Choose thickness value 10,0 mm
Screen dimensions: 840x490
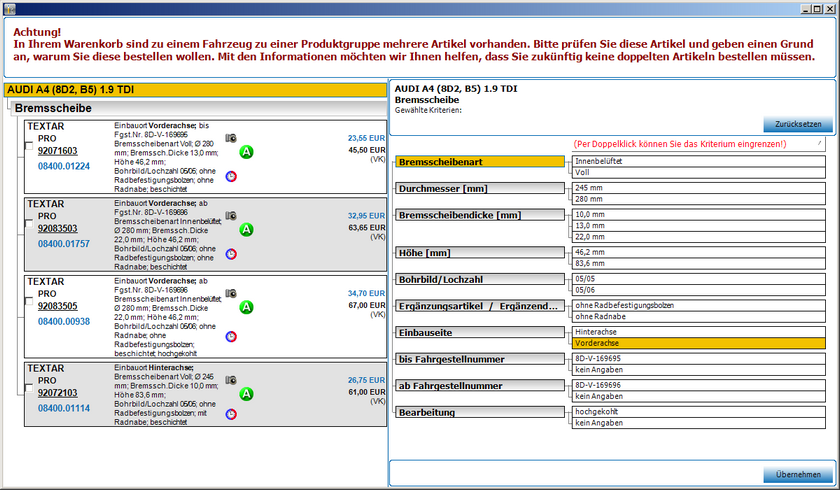699,214
